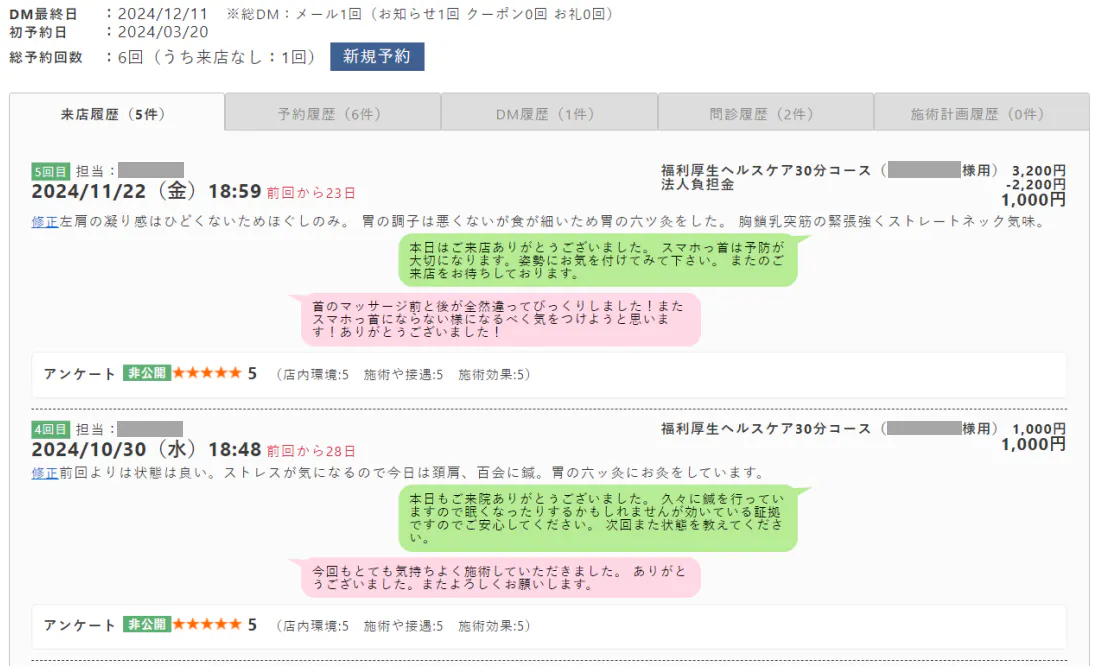Click 非公開 badge in the 11/22 survey

tap(147, 373)
